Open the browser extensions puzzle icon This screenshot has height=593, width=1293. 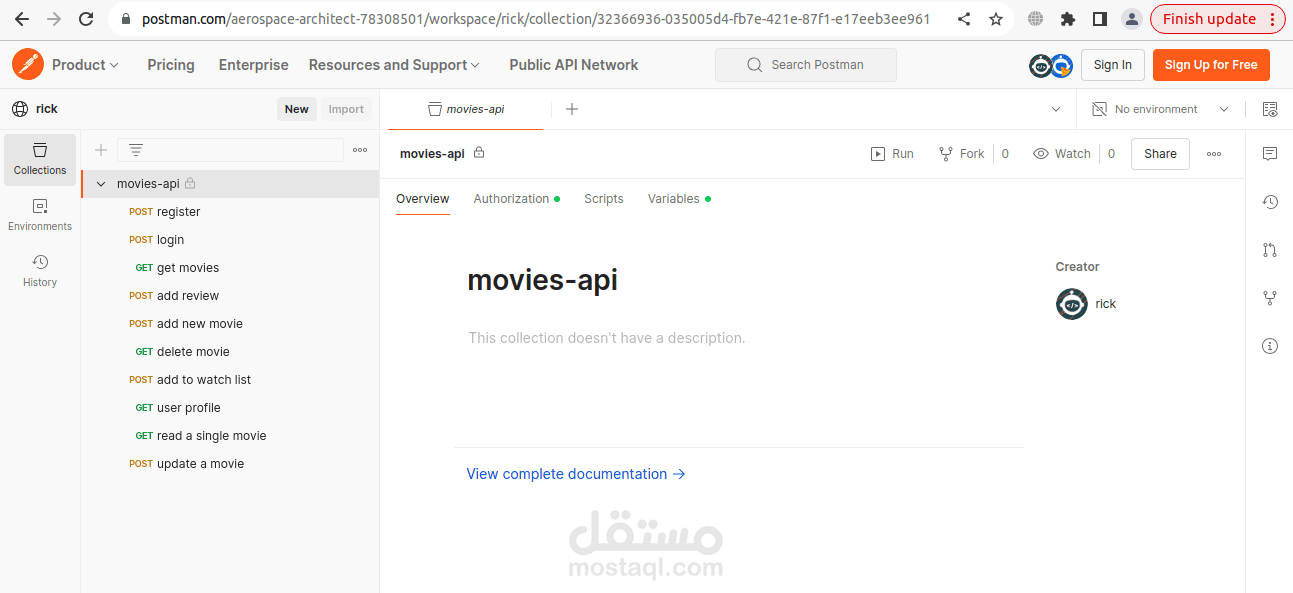(x=1068, y=19)
